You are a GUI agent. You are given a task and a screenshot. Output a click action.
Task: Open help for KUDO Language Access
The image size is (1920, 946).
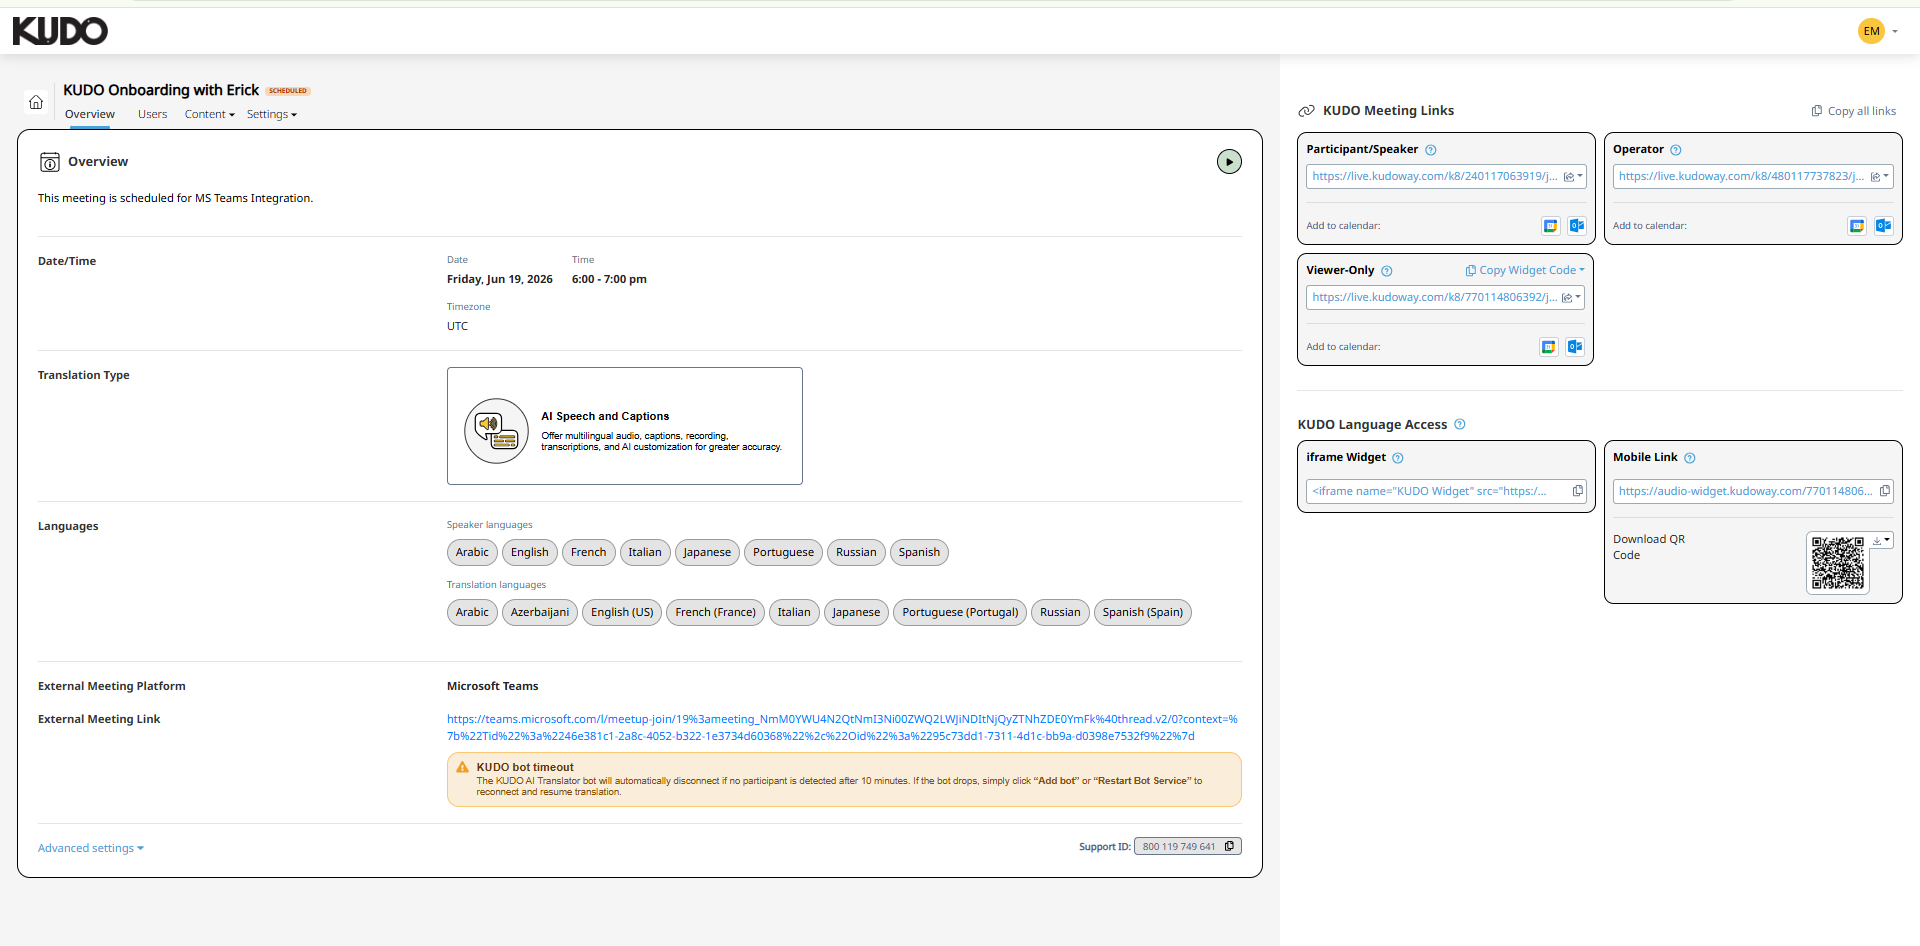1460,424
